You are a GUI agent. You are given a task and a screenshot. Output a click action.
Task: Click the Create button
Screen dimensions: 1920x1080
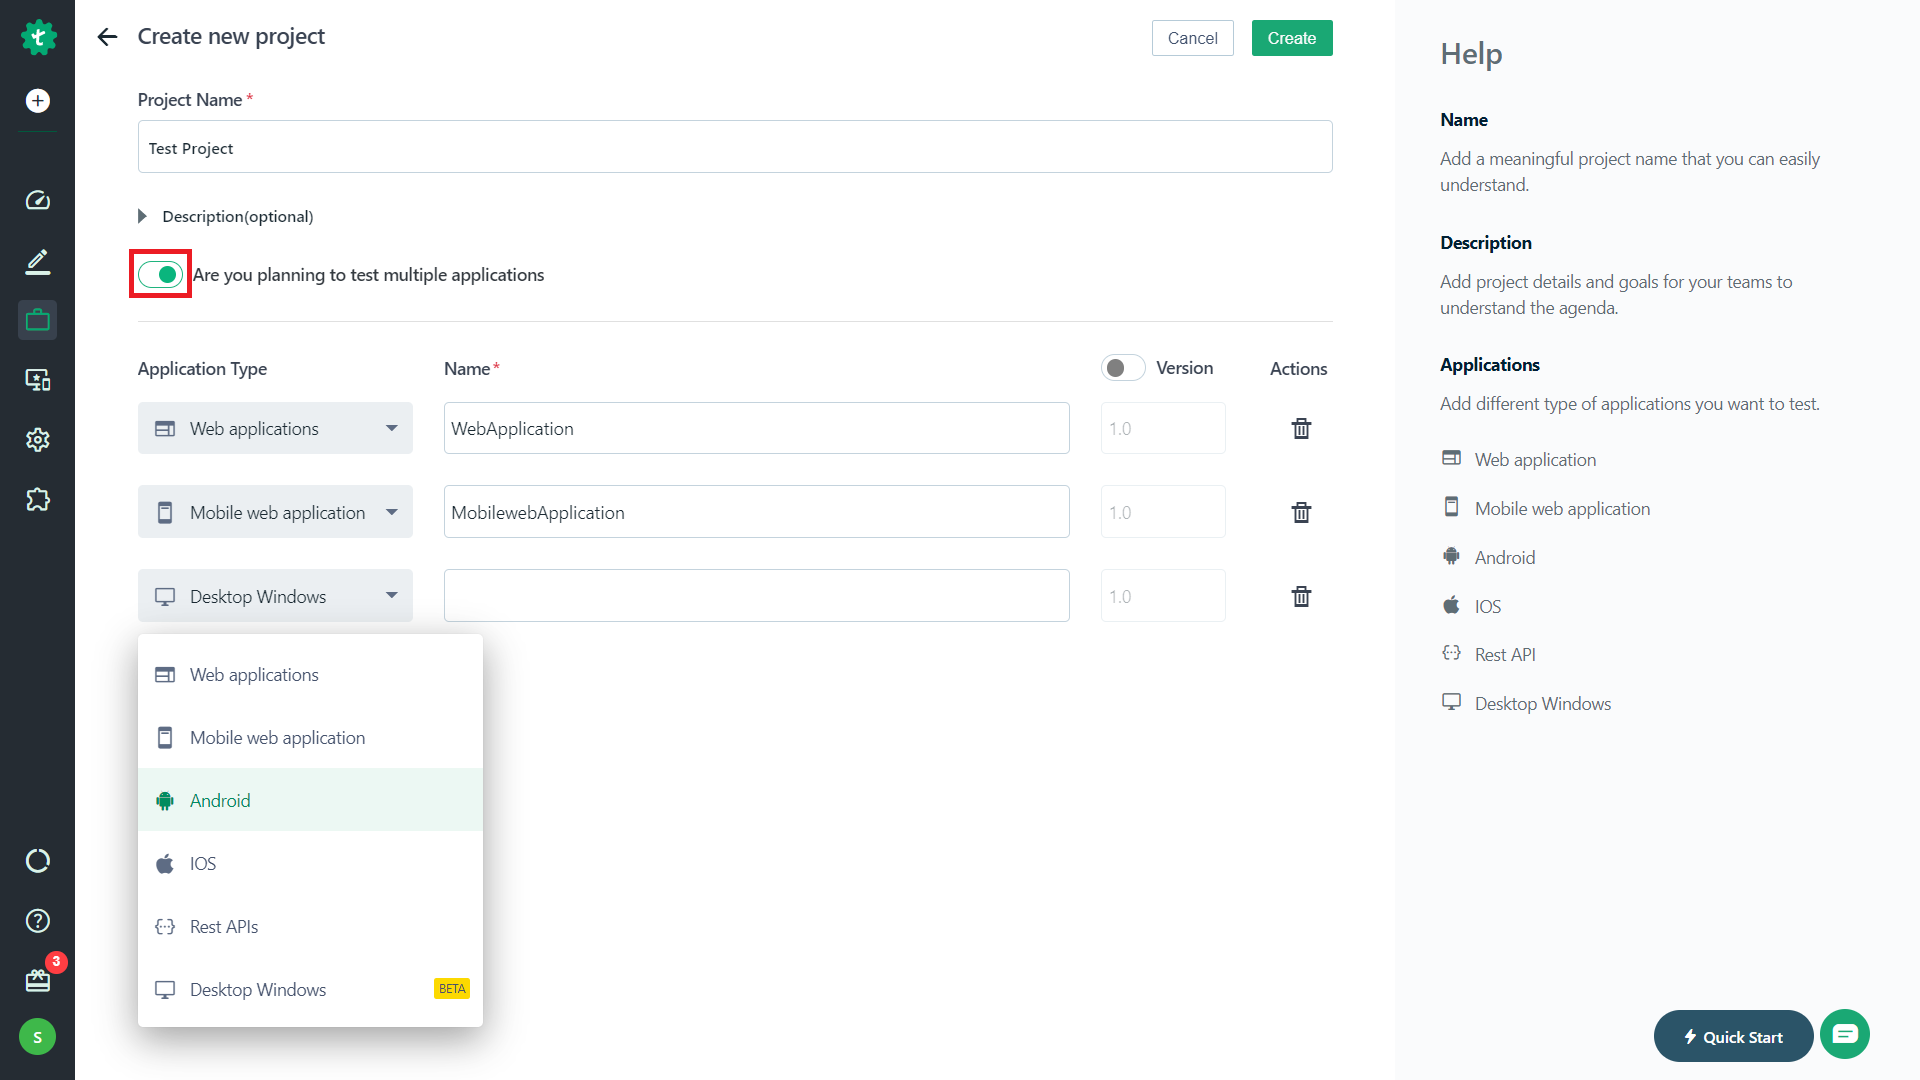click(1291, 38)
